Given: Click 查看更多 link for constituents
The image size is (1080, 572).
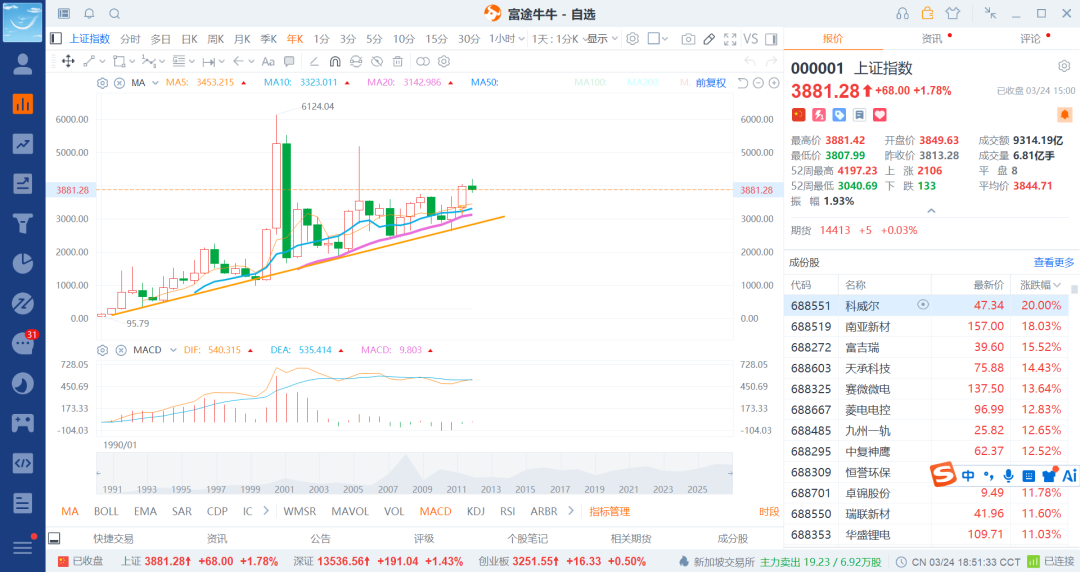Looking at the screenshot, I should click(x=1054, y=263).
